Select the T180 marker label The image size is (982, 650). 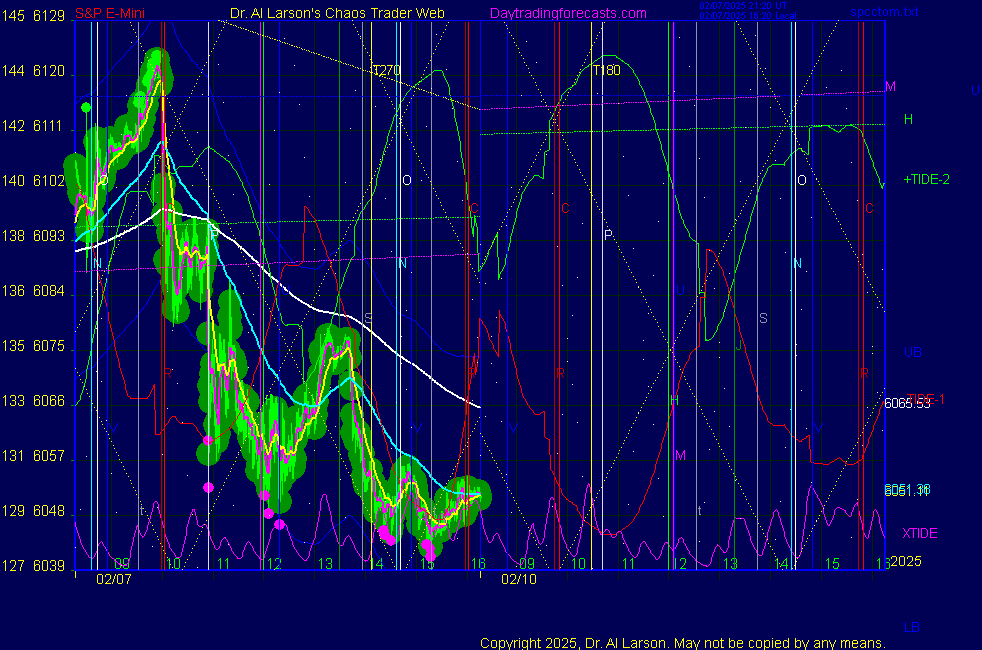(606, 71)
